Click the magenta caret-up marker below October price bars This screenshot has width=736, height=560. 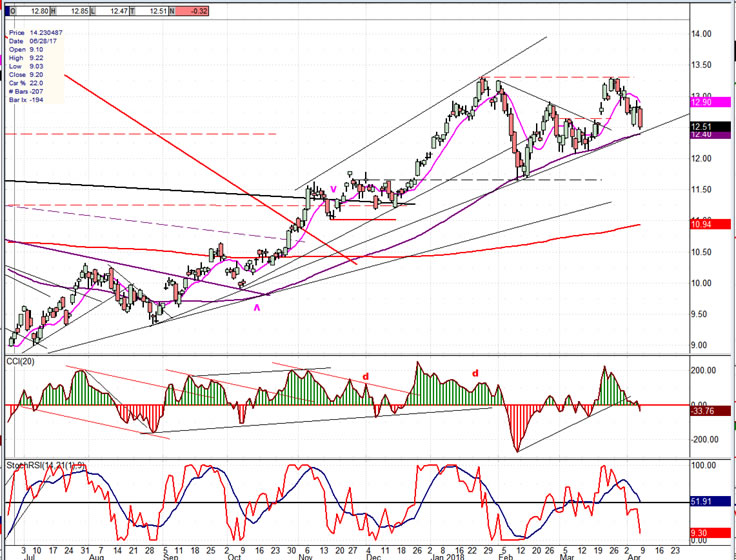click(257, 308)
